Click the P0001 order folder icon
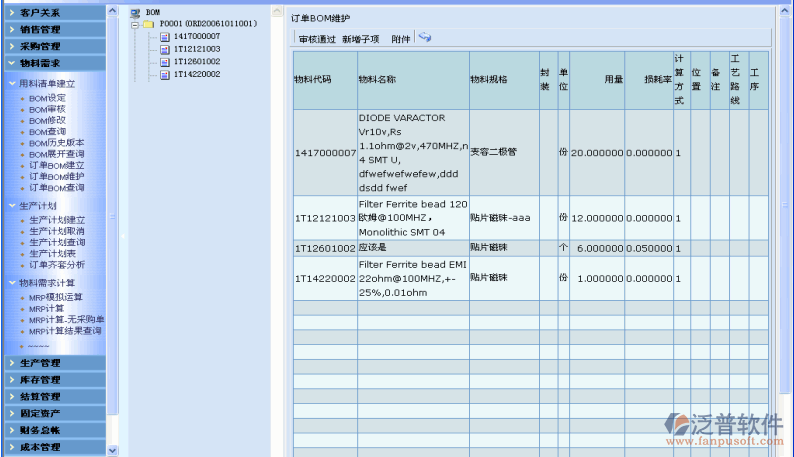The width and height of the screenshot is (794, 457). (x=149, y=23)
